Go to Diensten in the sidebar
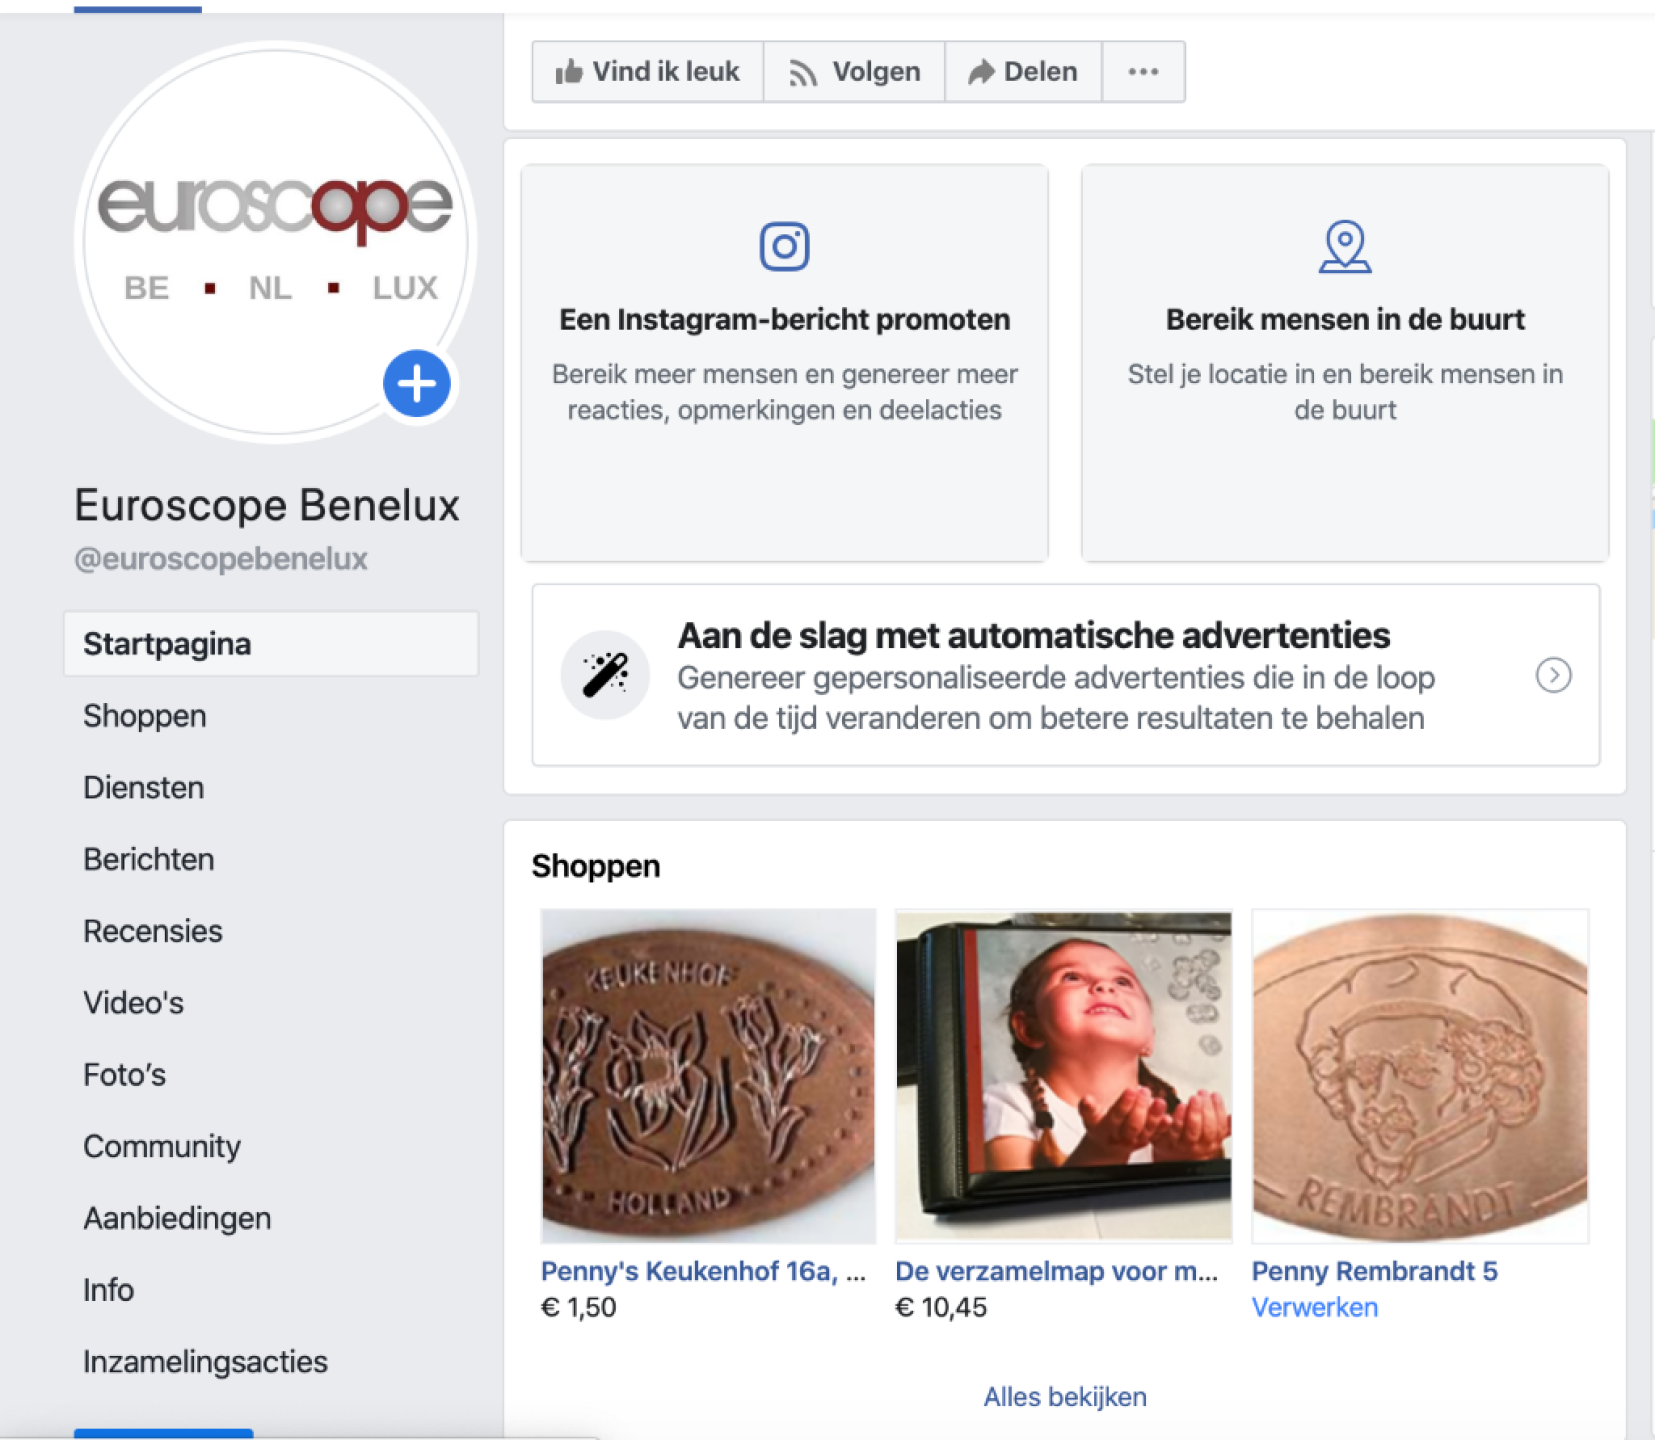Image resolution: width=1655 pixels, height=1440 pixels. click(144, 788)
